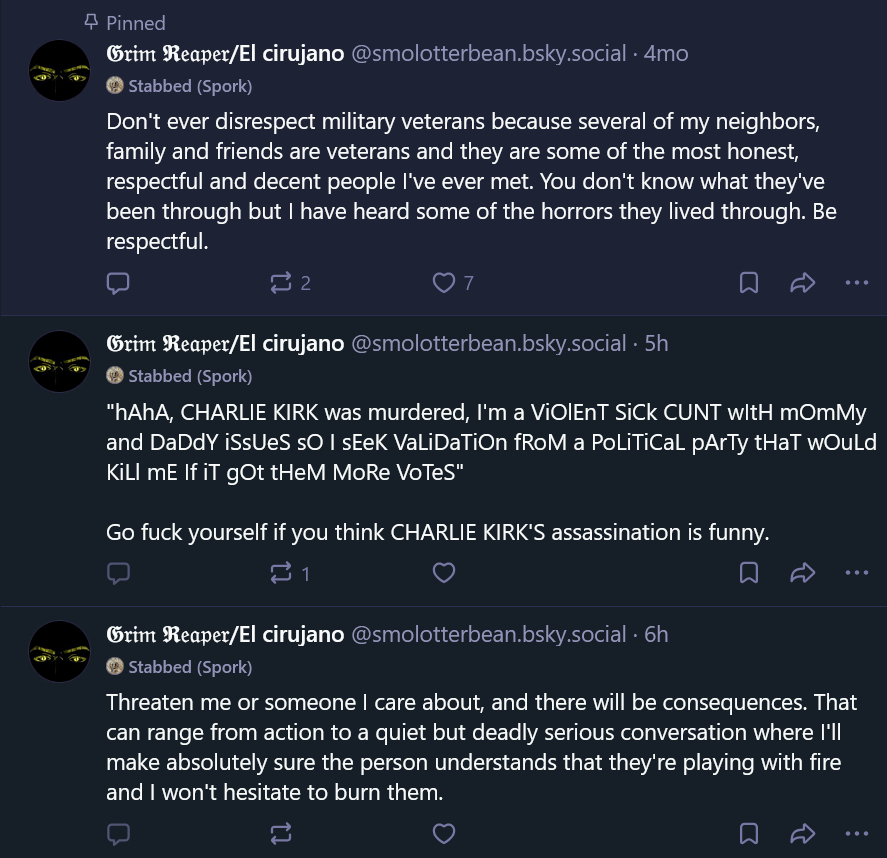The image size is (887, 858).
Task: Share the 6h-old consequences post
Action: 803,833
